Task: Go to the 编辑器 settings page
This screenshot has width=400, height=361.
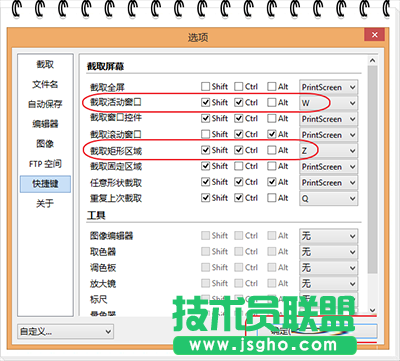Action: click(x=45, y=124)
